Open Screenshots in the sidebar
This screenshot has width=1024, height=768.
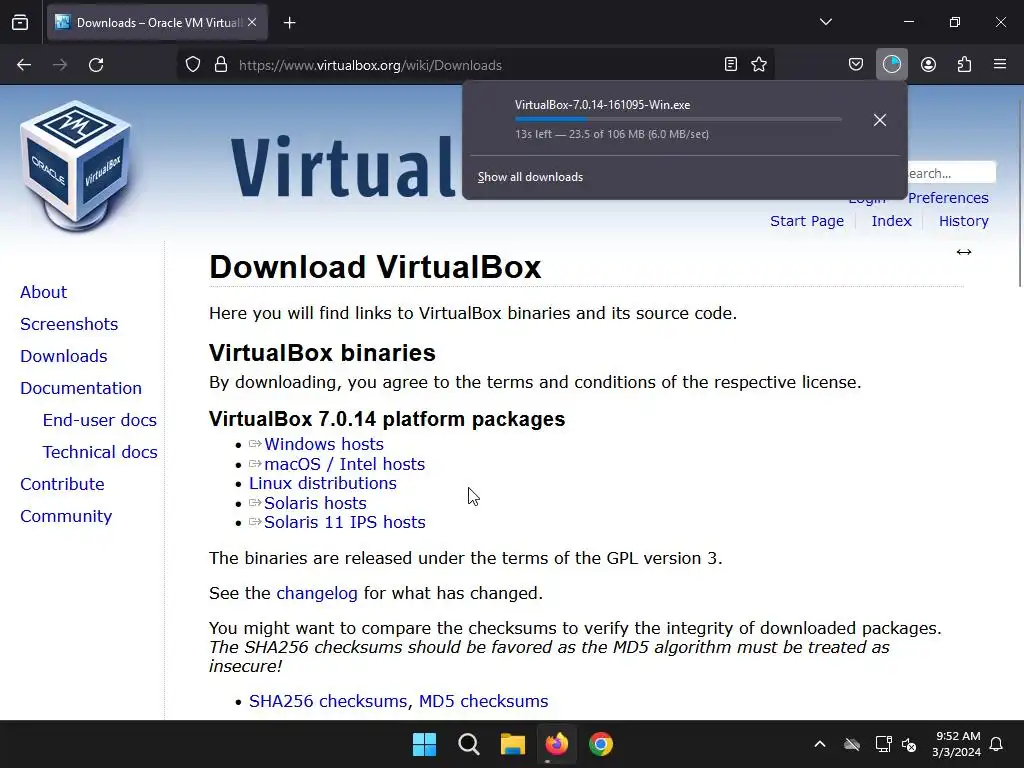point(69,324)
